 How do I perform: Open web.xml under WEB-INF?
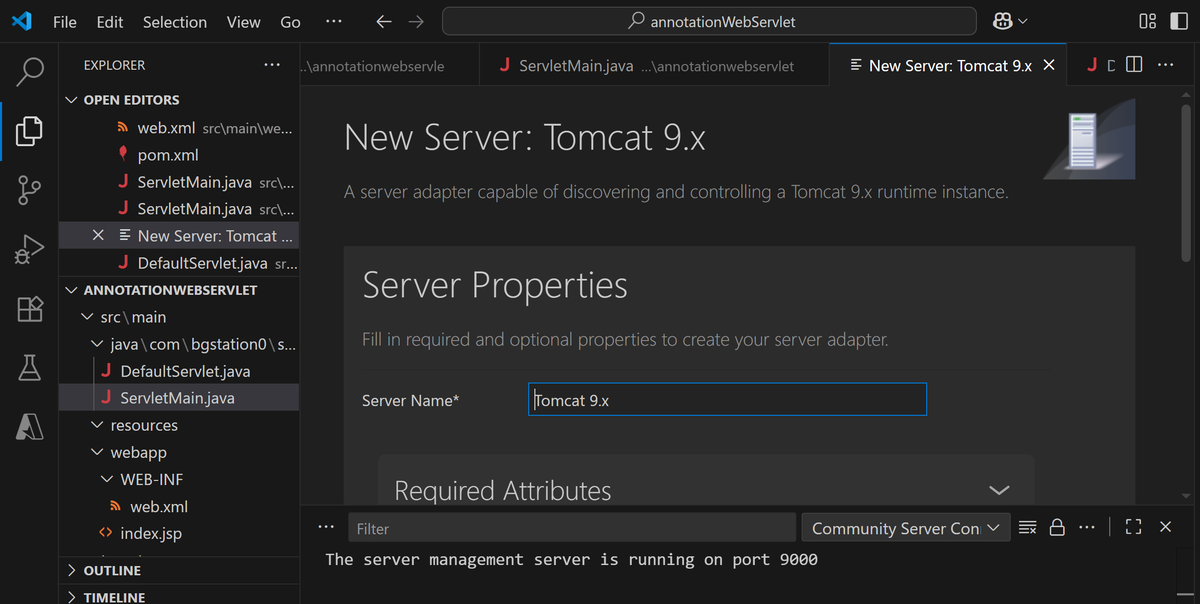point(179,506)
